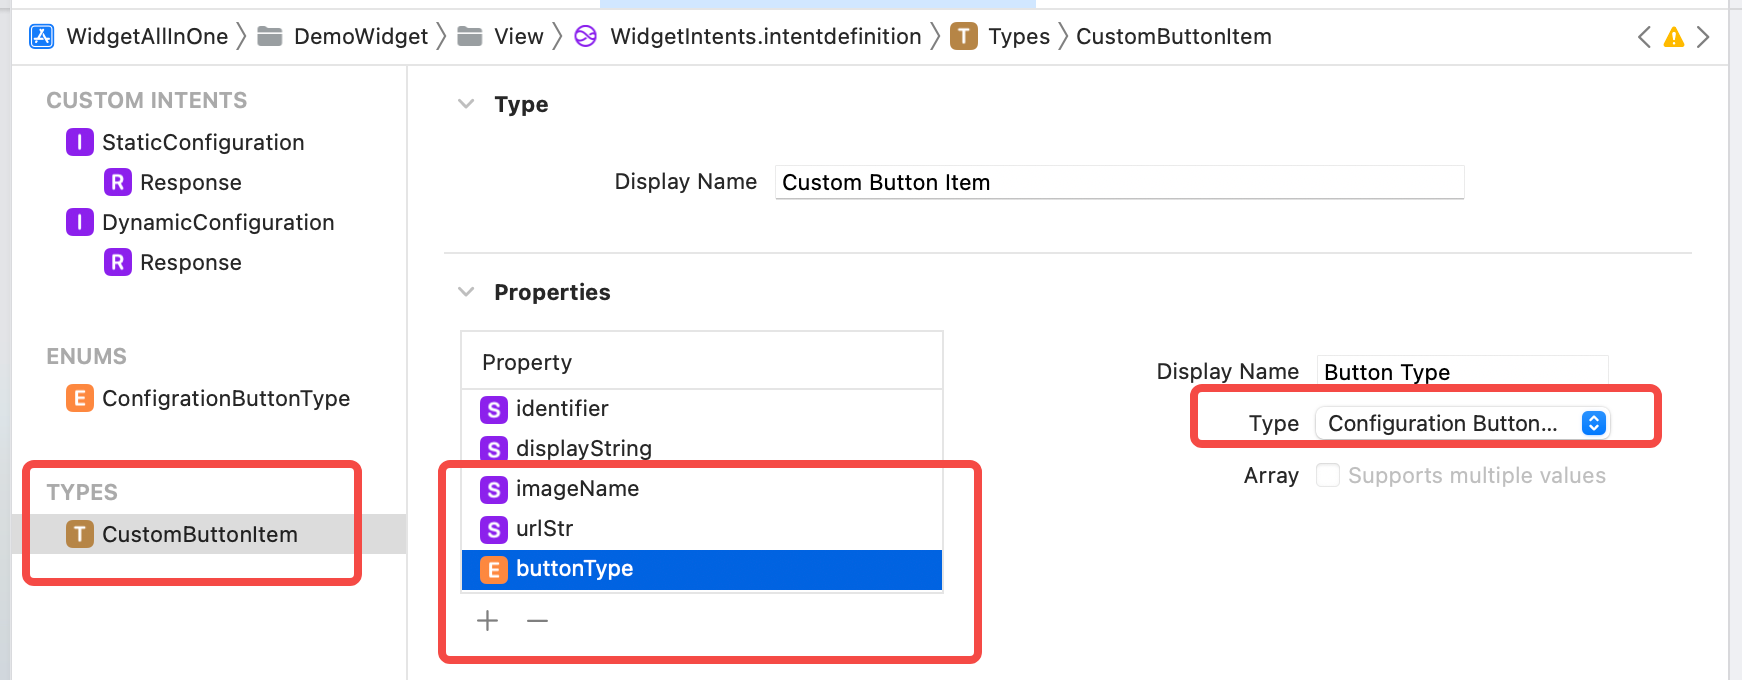Viewport: 1742px width, 680px height.
Task: Click the WidgetIntents.intentdefinition file icon
Action: pos(586,37)
